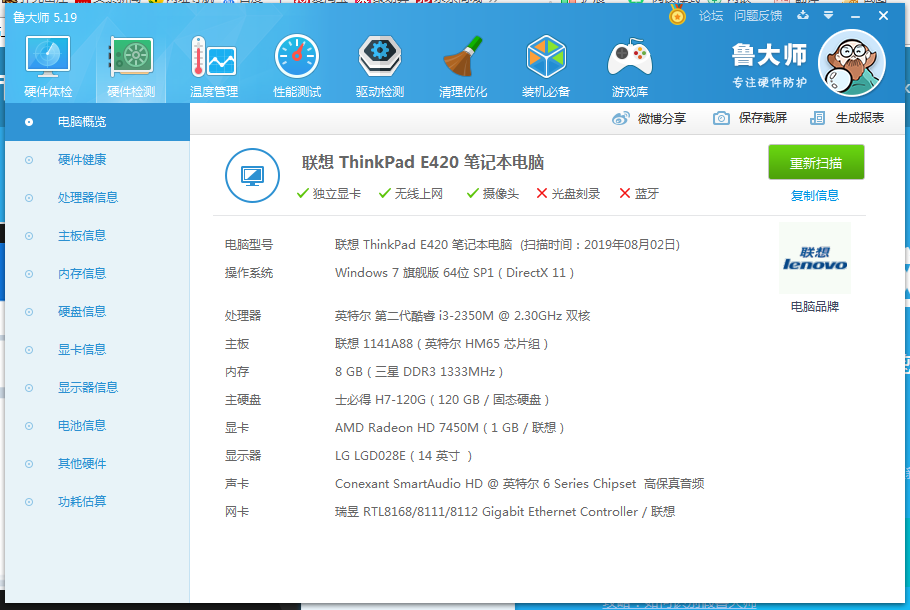Click the Conexant SmartAudio HD value
Image resolution: width=910 pixels, height=610 pixels.
tap(519, 484)
